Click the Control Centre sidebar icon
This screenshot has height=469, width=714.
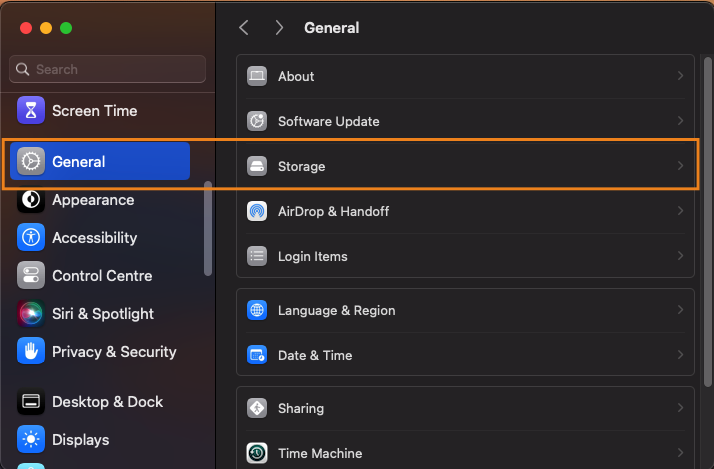(31, 276)
